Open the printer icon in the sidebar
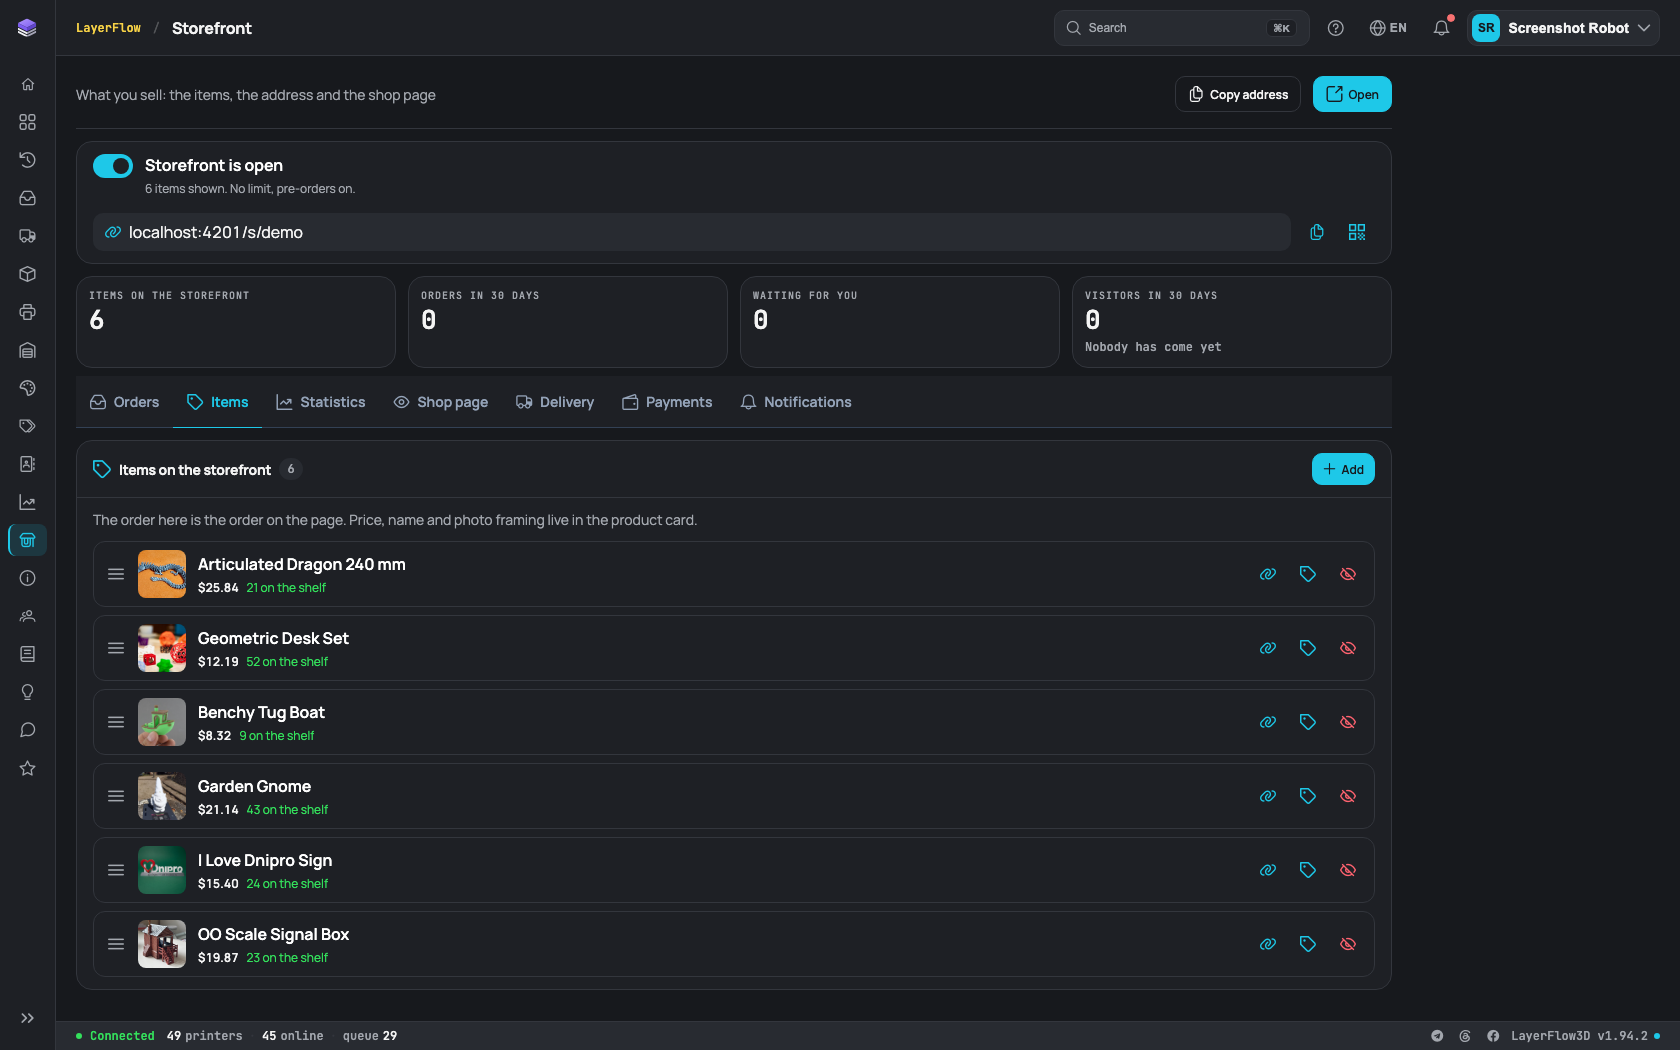This screenshot has height=1050, width=1680. click(x=28, y=312)
